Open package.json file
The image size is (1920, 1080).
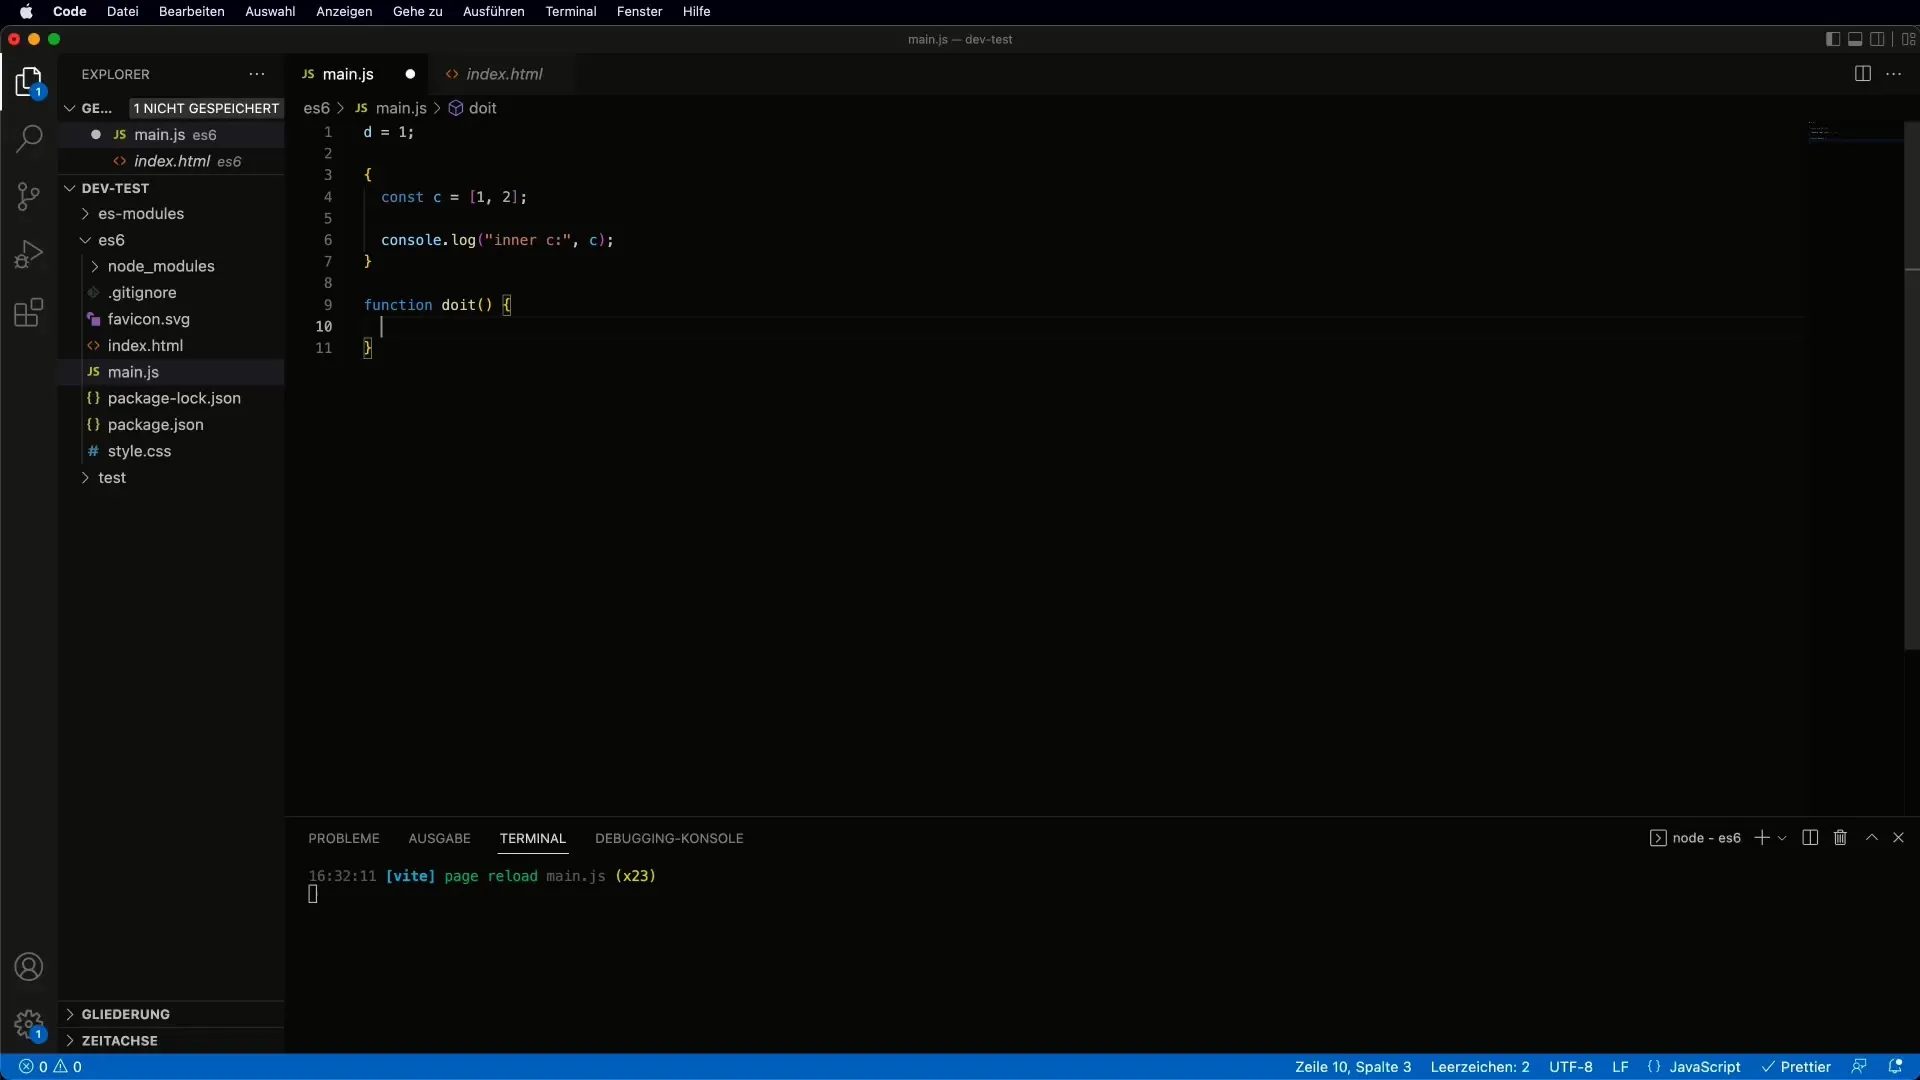155,425
